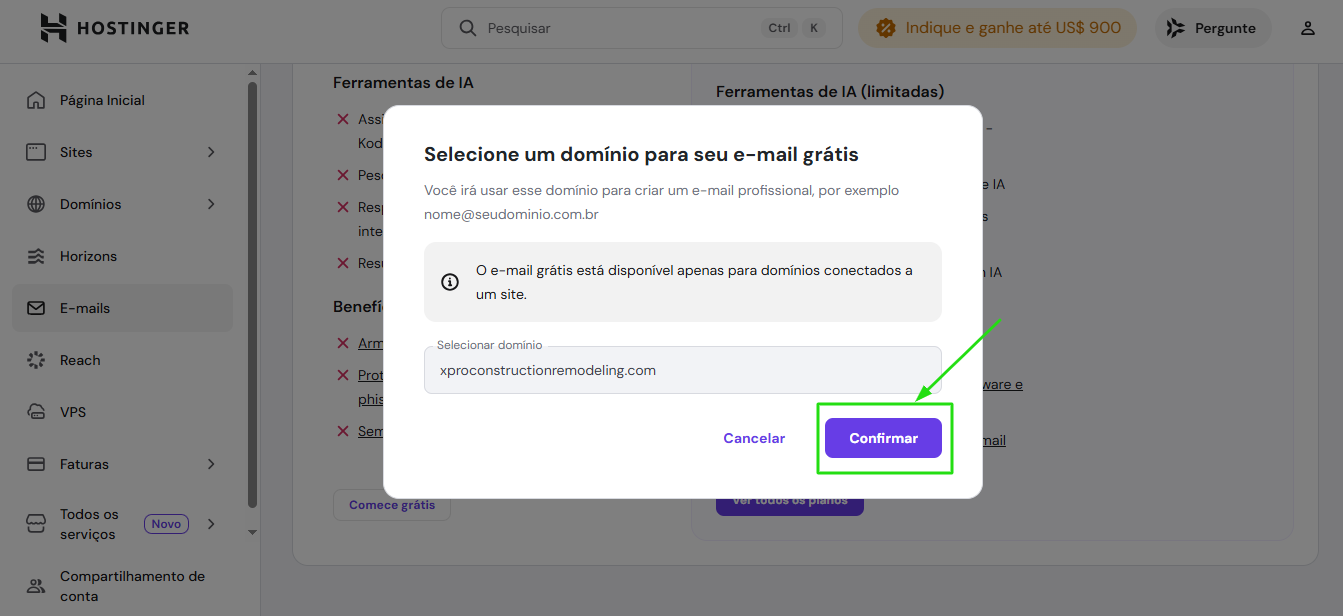The width and height of the screenshot is (1343, 616).
Task: Click the sidebar vertical scrollbar
Action: point(252,300)
